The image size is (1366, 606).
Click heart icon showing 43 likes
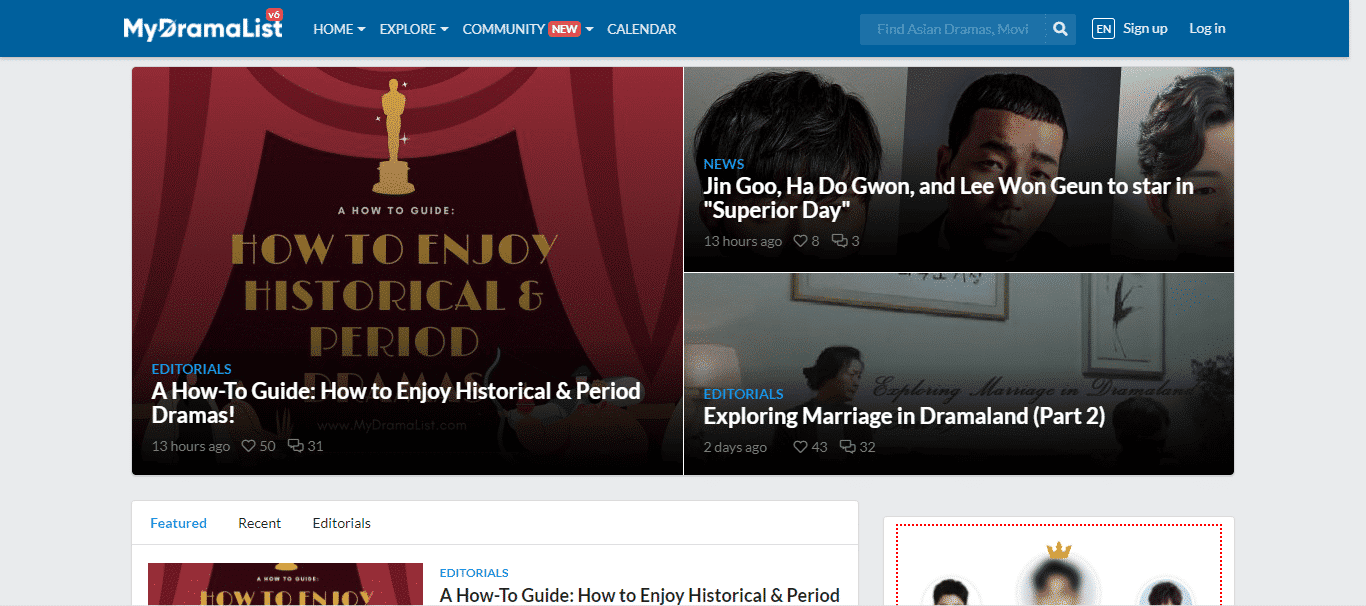(x=800, y=447)
